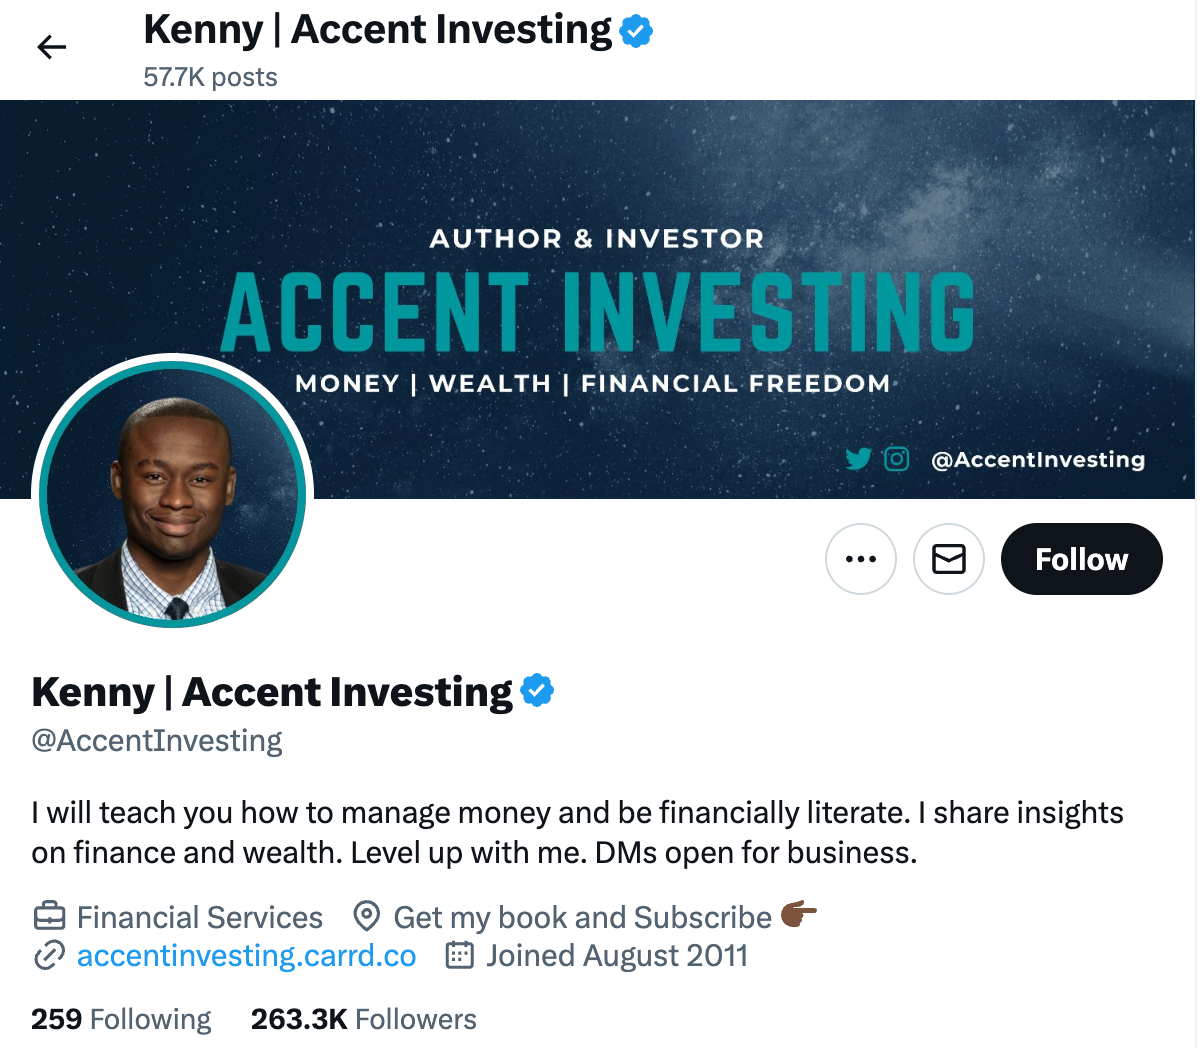Click the back arrow to return
The width and height of the screenshot is (1200, 1048).
(50, 47)
